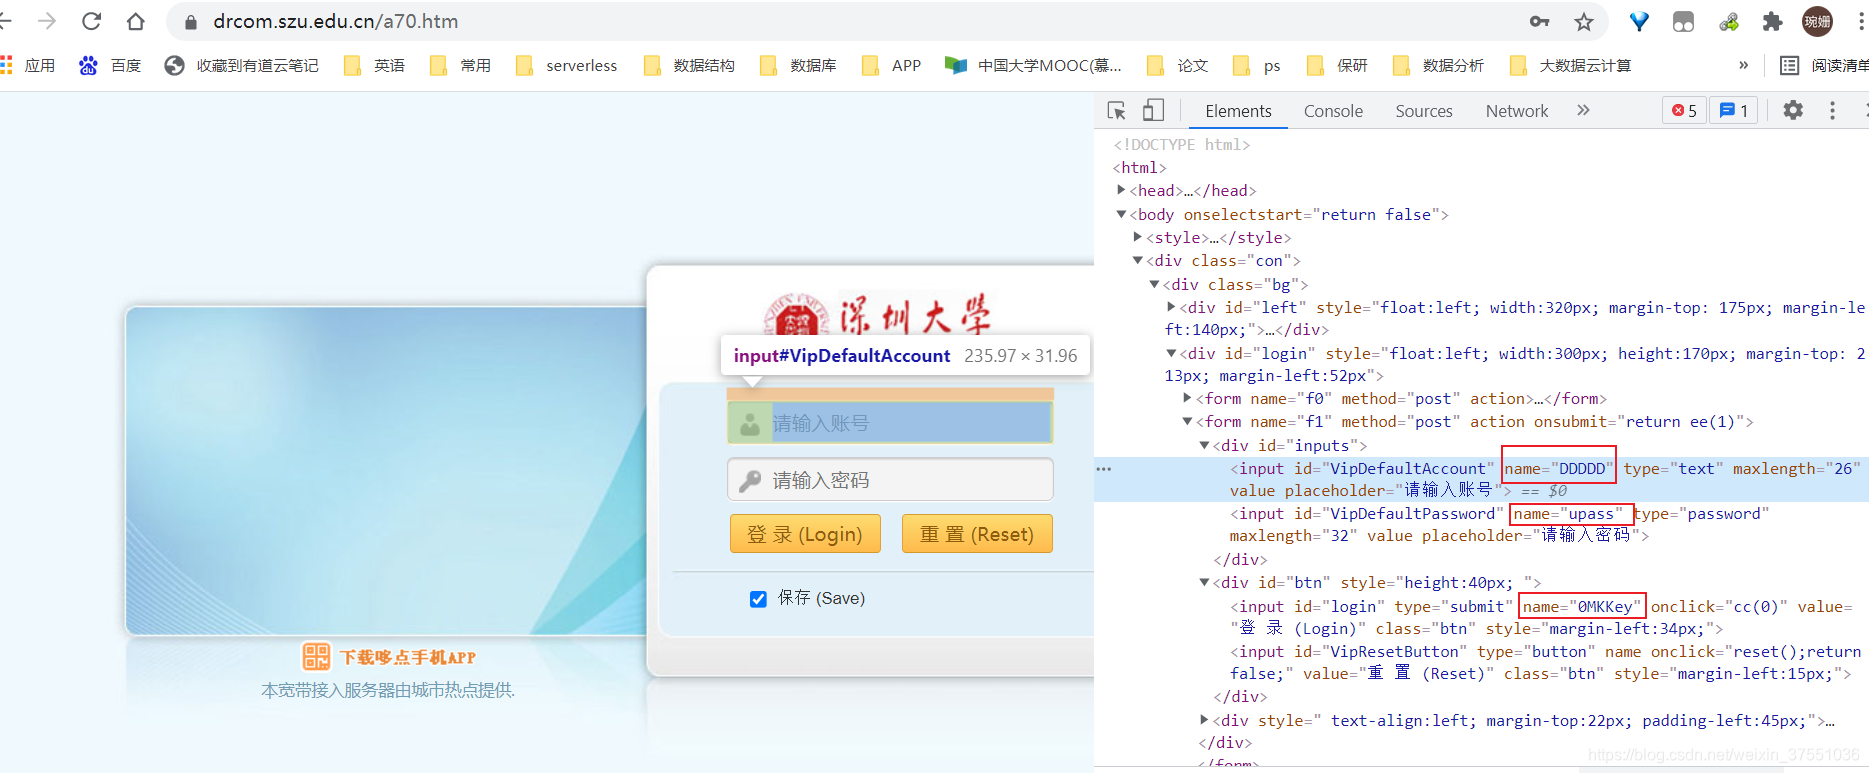Screen dimensions: 1869x773
Task: Switch to the Console tab
Action: pos(1333,111)
